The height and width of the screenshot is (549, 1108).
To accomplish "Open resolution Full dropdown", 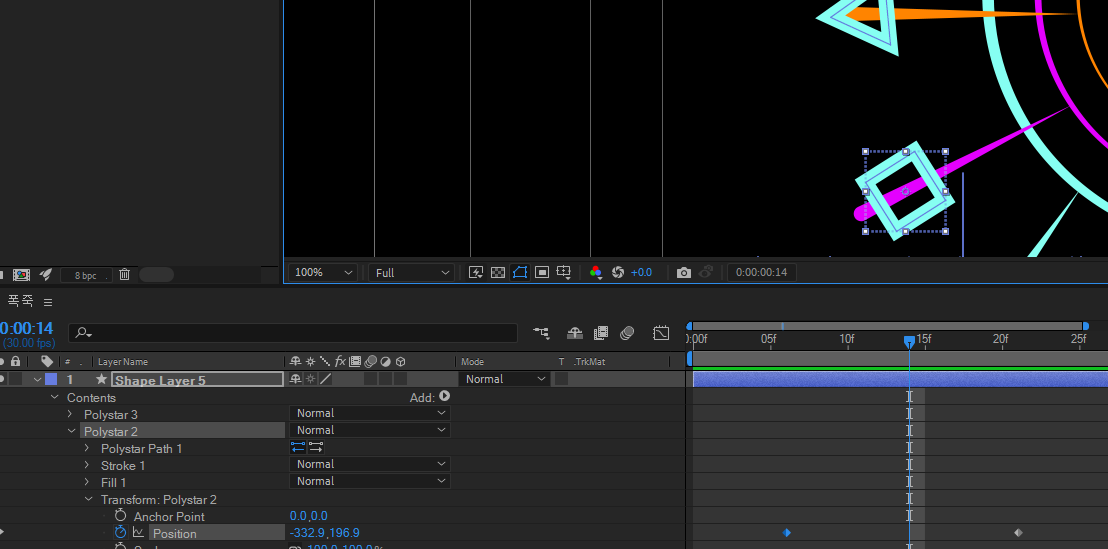I will click(411, 273).
